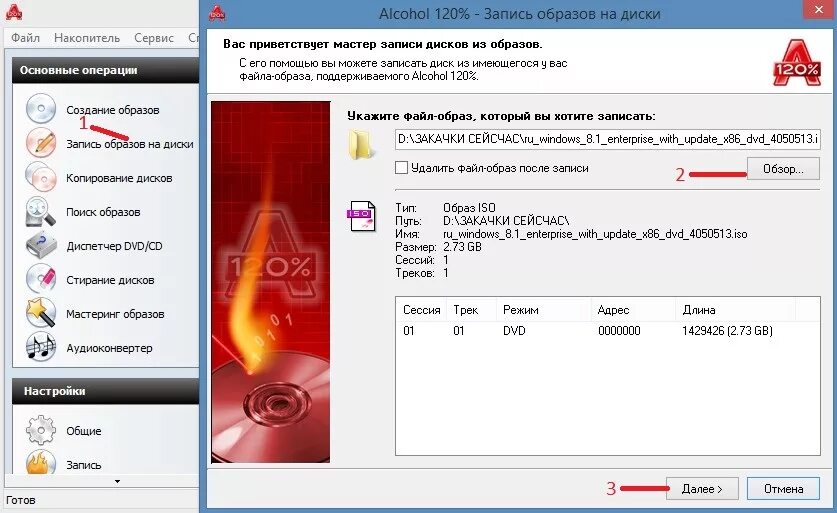Click the Мастеринг образов star icon
The width and height of the screenshot is (837, 513).
point(41,313)
